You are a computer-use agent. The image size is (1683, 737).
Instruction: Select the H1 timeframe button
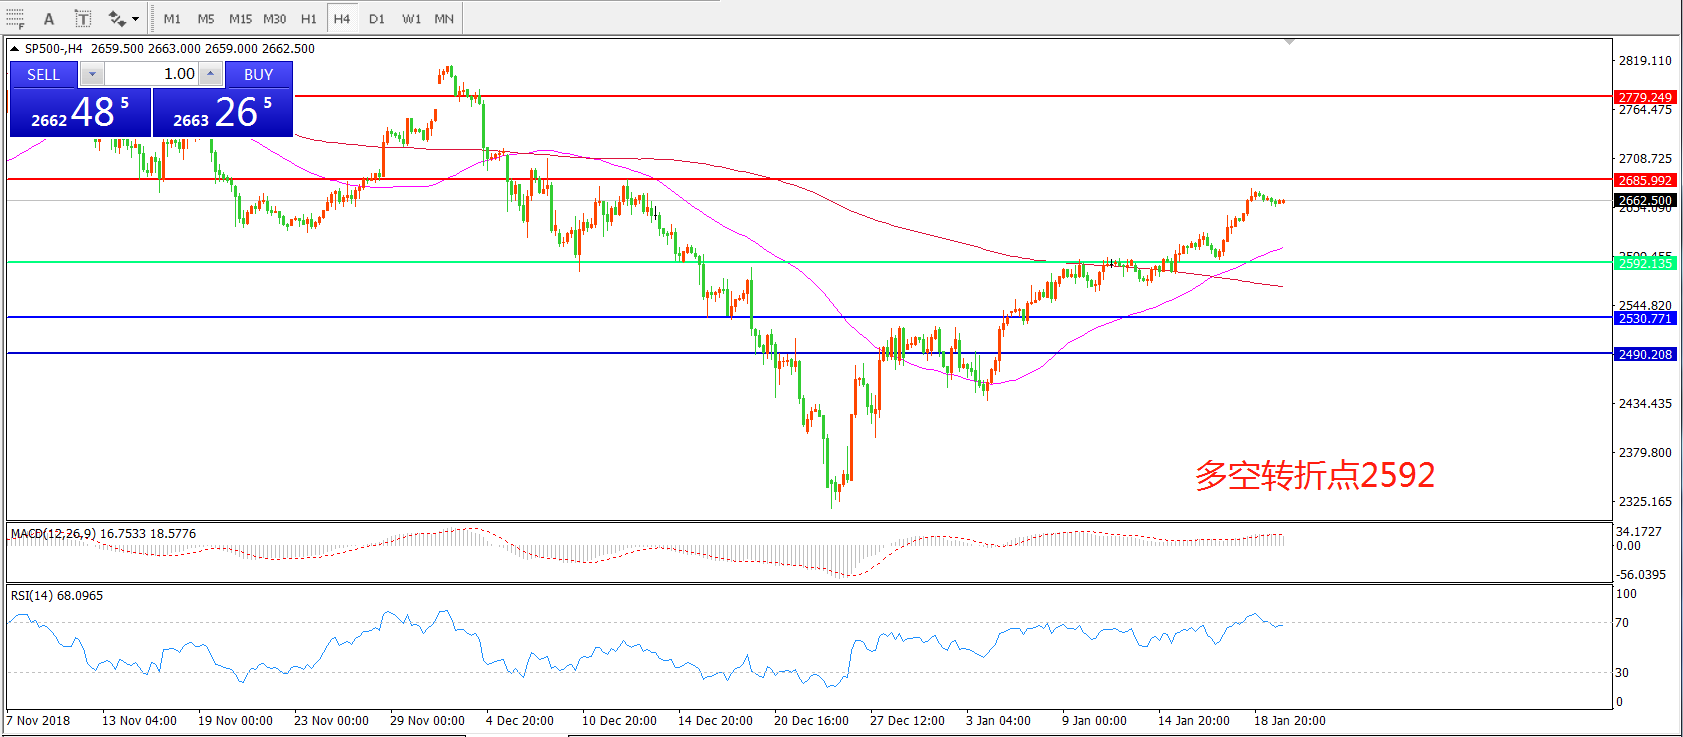(x=308, y=19)
